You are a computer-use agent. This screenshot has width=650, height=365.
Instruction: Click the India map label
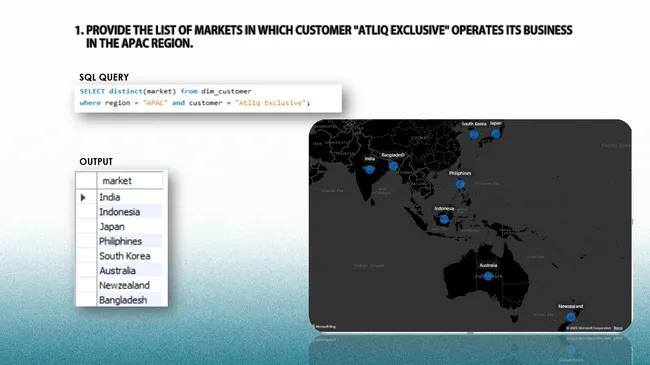tap(370, 158)
